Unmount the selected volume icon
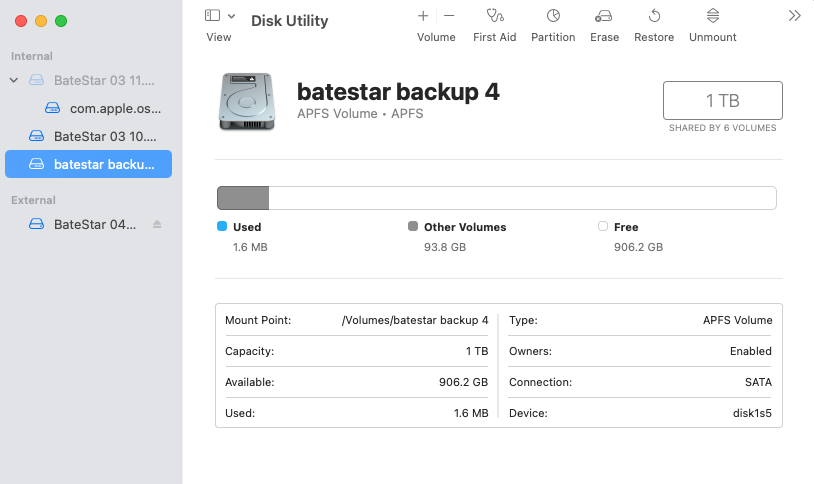This screenshot has width=814, height=484. tap(713, 16)
